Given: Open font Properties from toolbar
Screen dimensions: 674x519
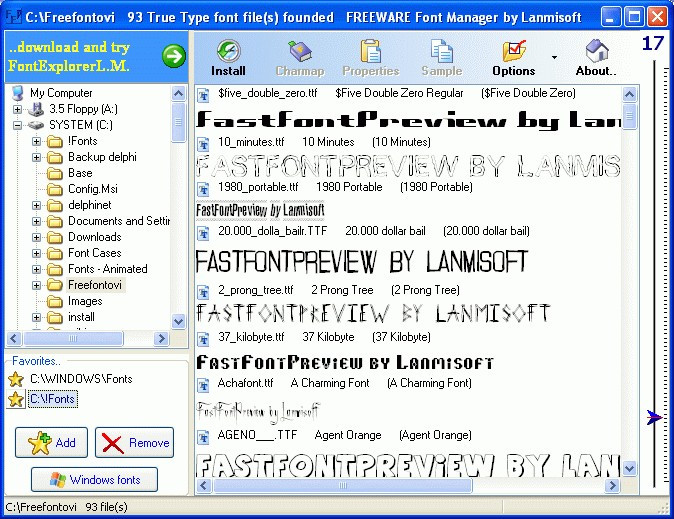Looking at the screenshot, I should (371, 51).
